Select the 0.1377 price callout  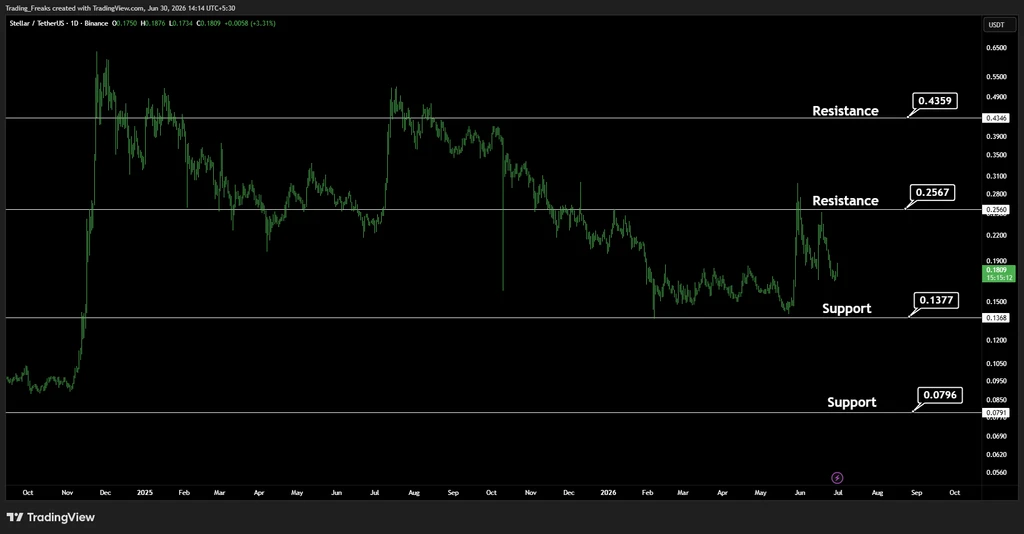coord(936,300)
